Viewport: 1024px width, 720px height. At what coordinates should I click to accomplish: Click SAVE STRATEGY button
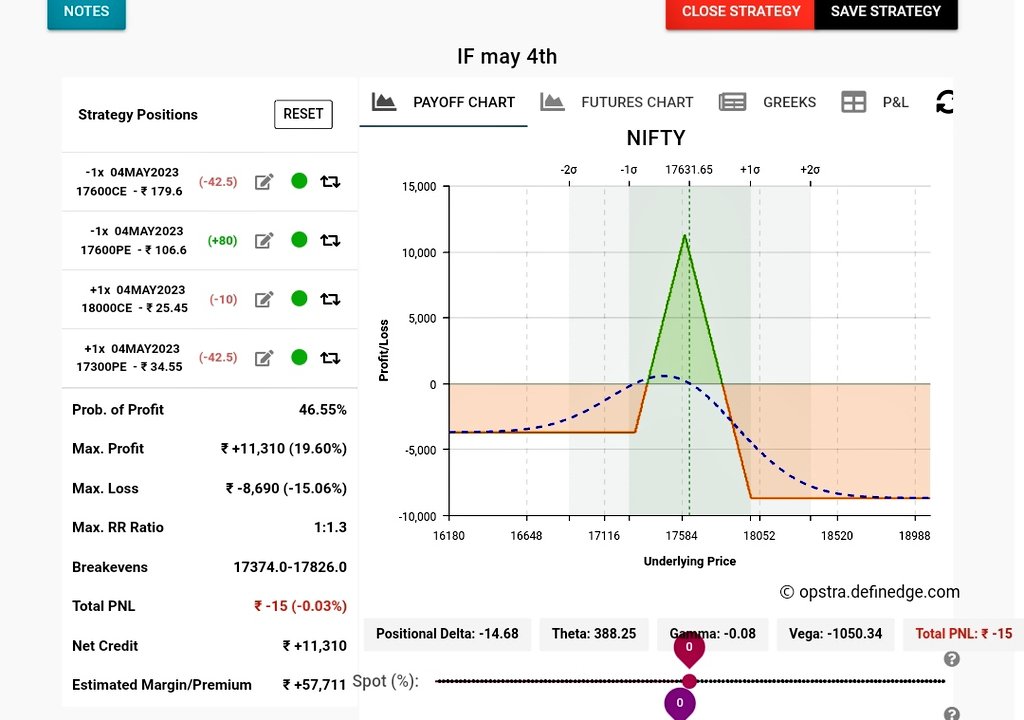click(886, 13)
